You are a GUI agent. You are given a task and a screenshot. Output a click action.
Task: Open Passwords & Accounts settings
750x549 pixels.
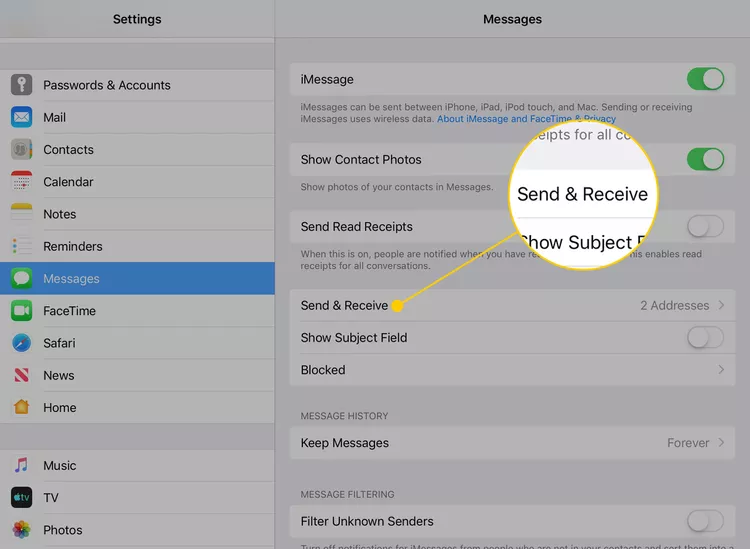coord(137,85)
